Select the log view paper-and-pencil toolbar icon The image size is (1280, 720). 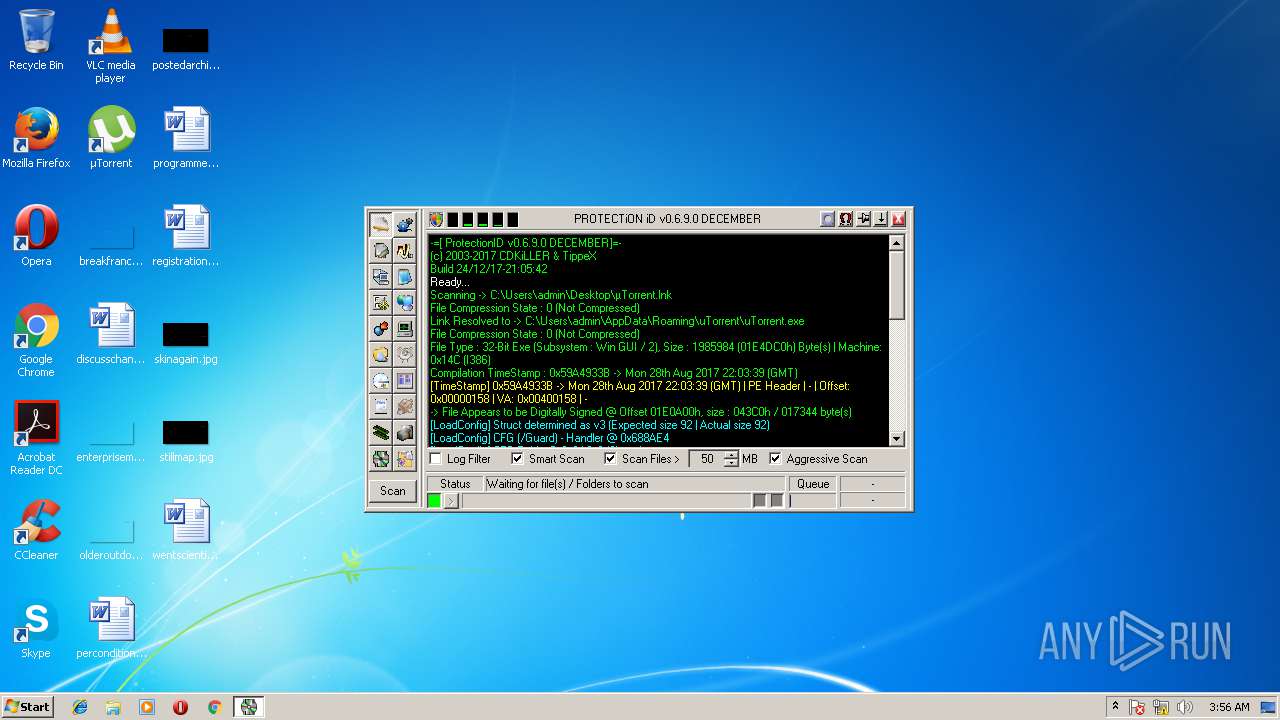pyautogui.click(x=381, y=225)
